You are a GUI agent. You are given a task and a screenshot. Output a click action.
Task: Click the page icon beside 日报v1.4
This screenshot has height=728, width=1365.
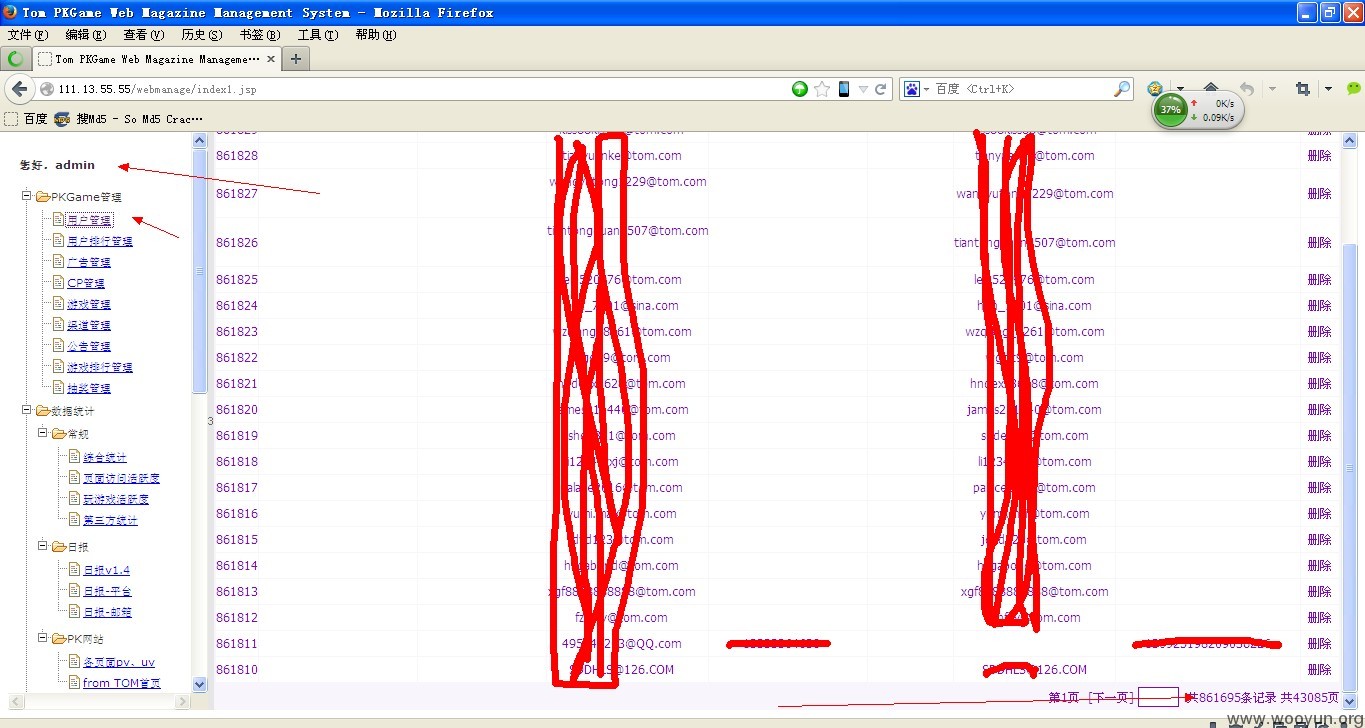pyautogui.click(x=74, y=569)
